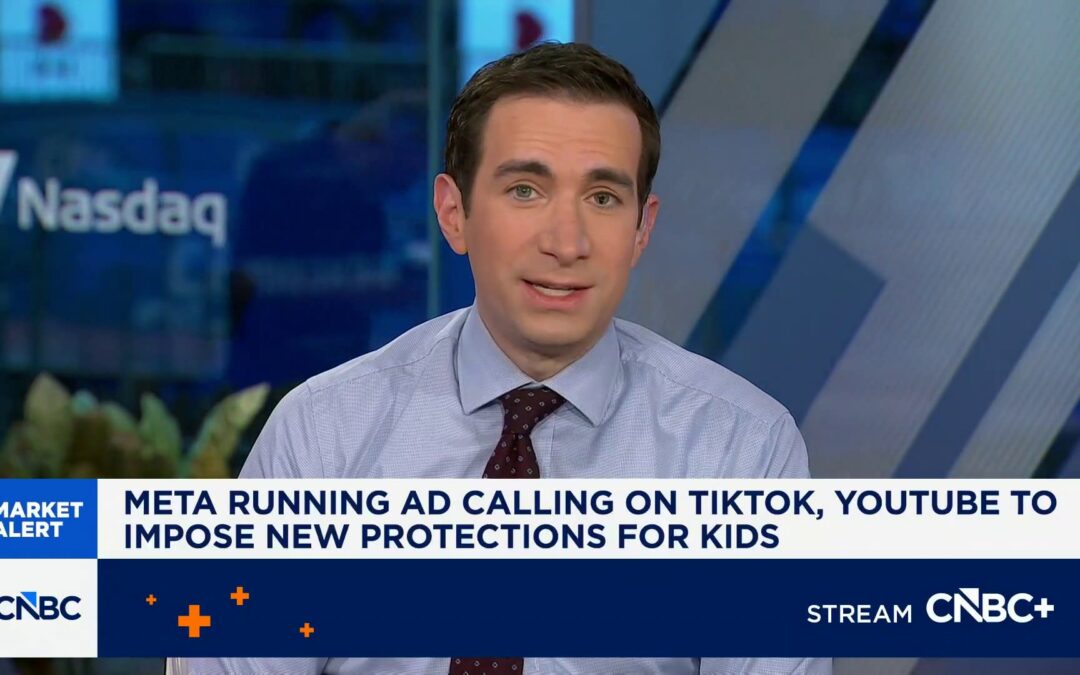Screen dimensions: 1080x675
Task: Click the CNBC peacock logo at bottom left
Action: click(40, 607)
